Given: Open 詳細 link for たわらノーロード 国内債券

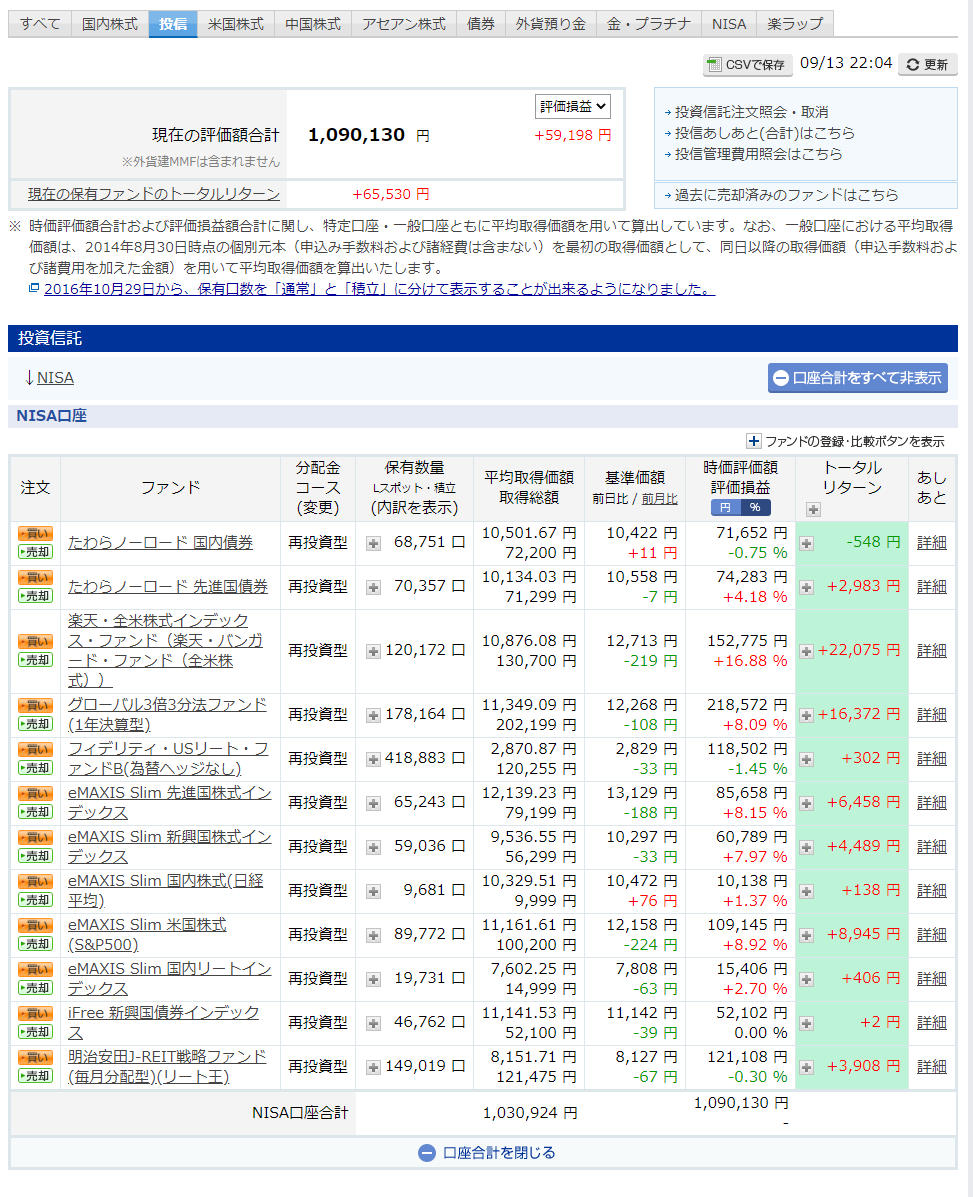Looking at the screenshot, I should click(932, 543).
